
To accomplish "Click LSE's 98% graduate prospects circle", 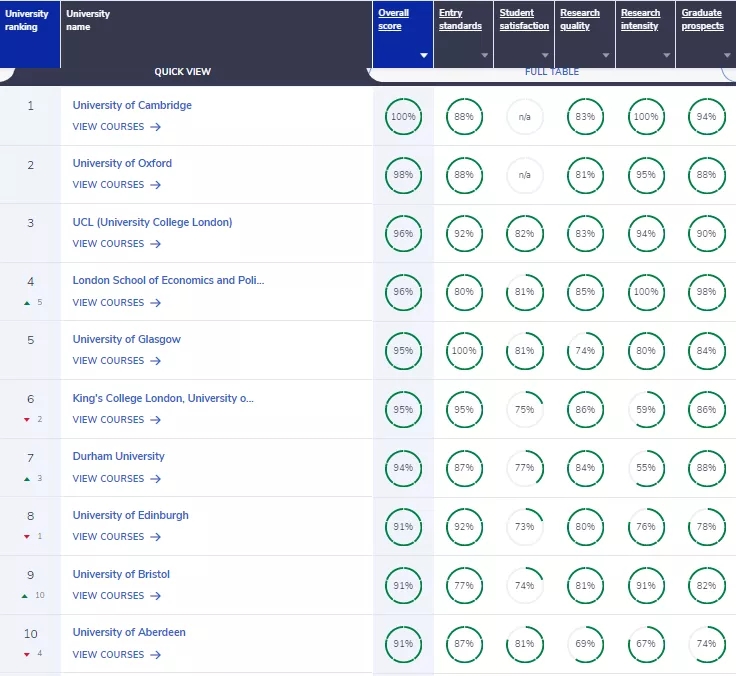I will [707, 292].
